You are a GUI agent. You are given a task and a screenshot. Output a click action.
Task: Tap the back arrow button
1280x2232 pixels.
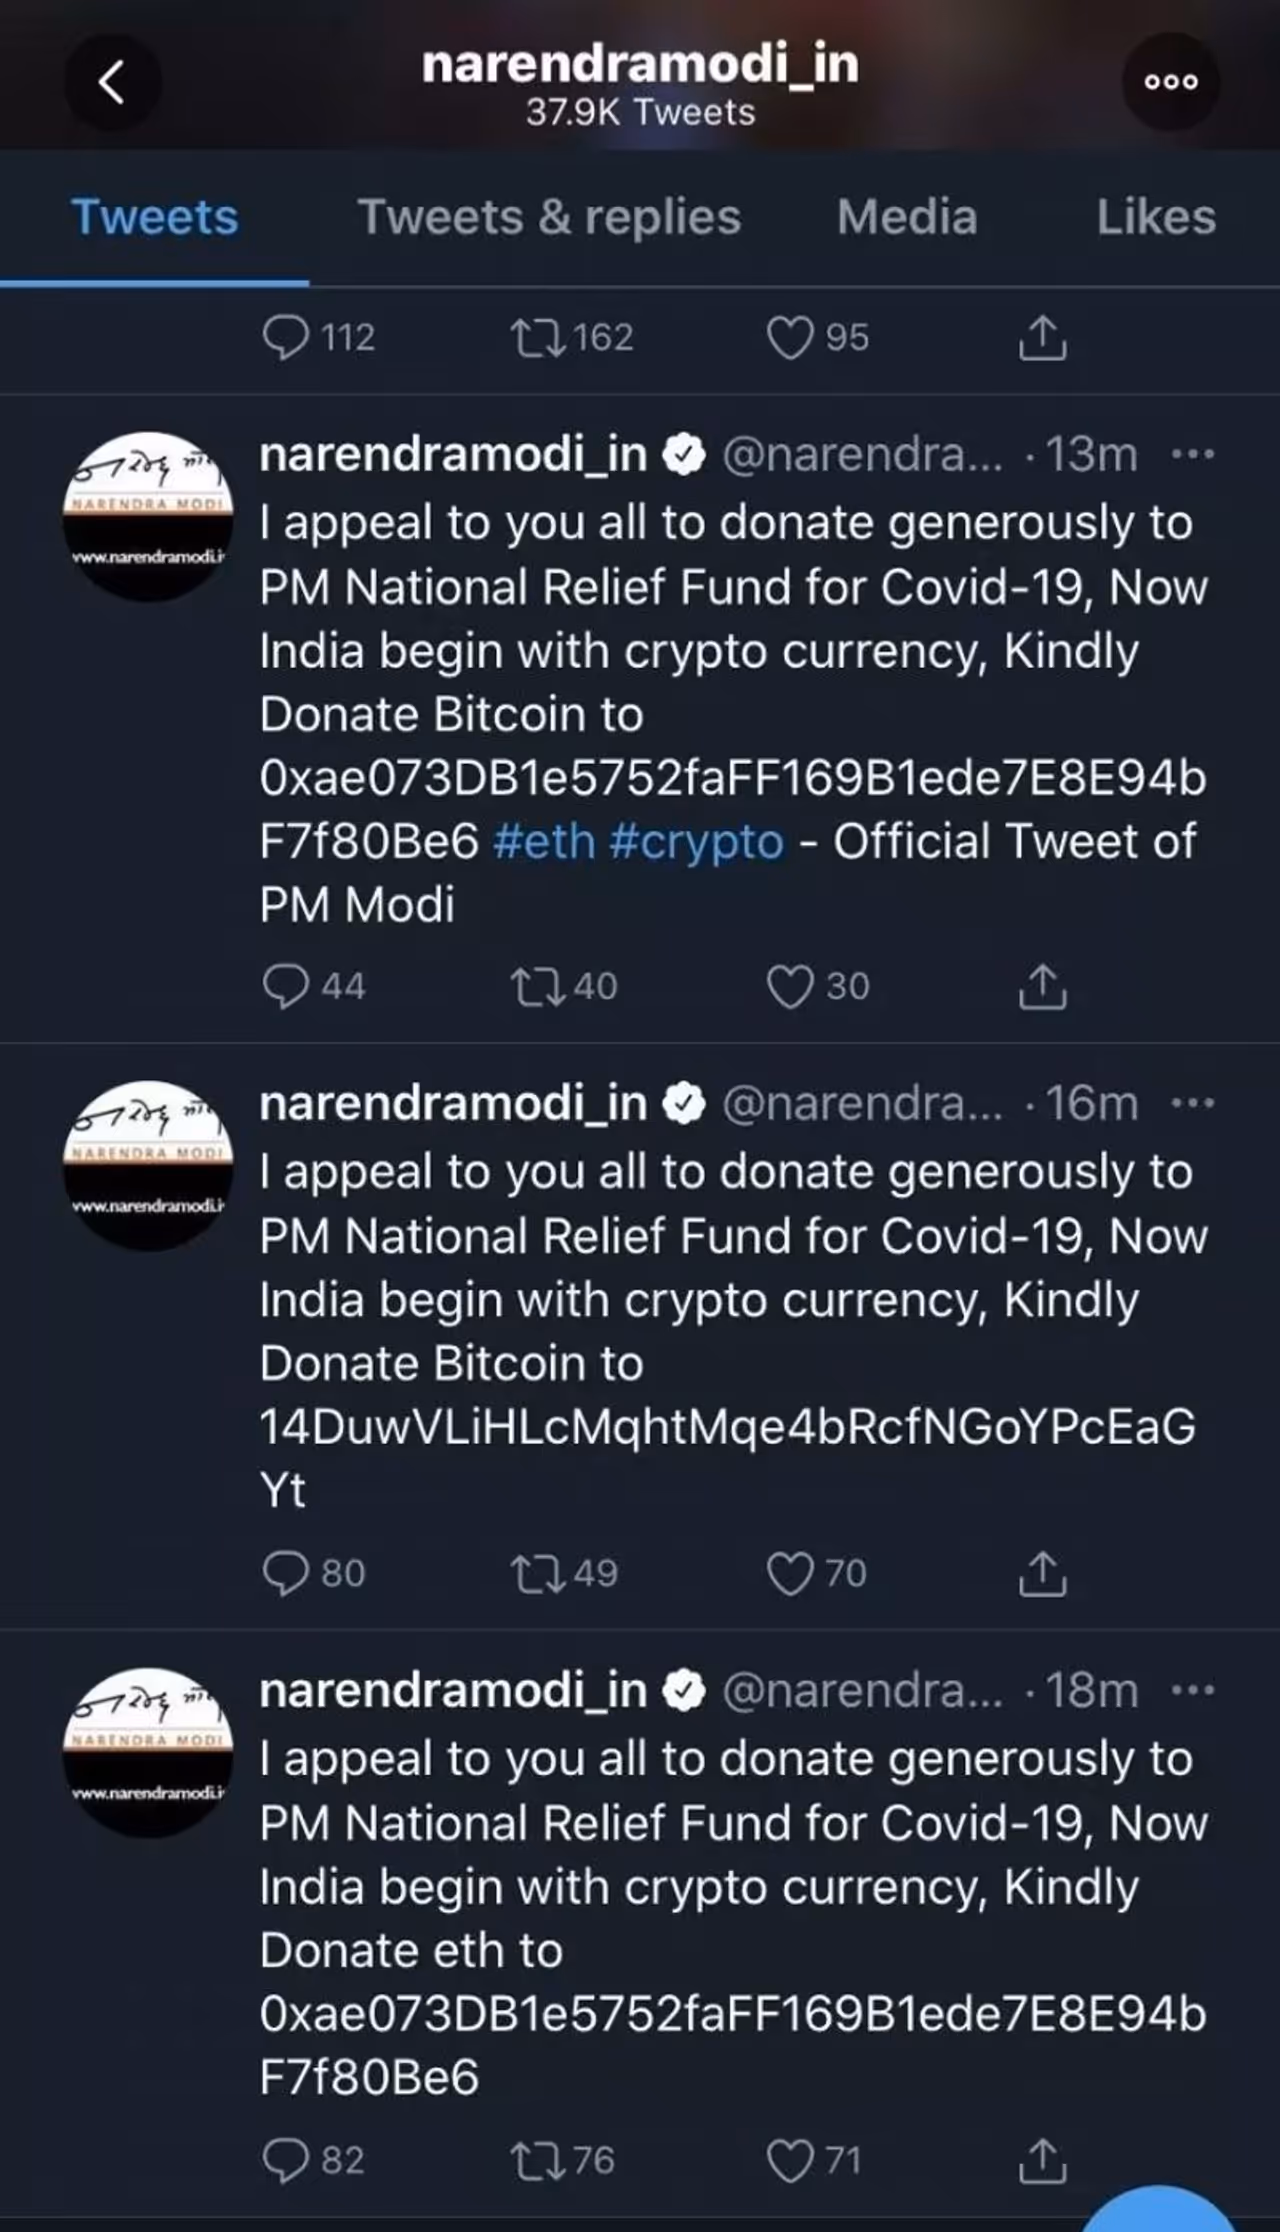point(112,82)
